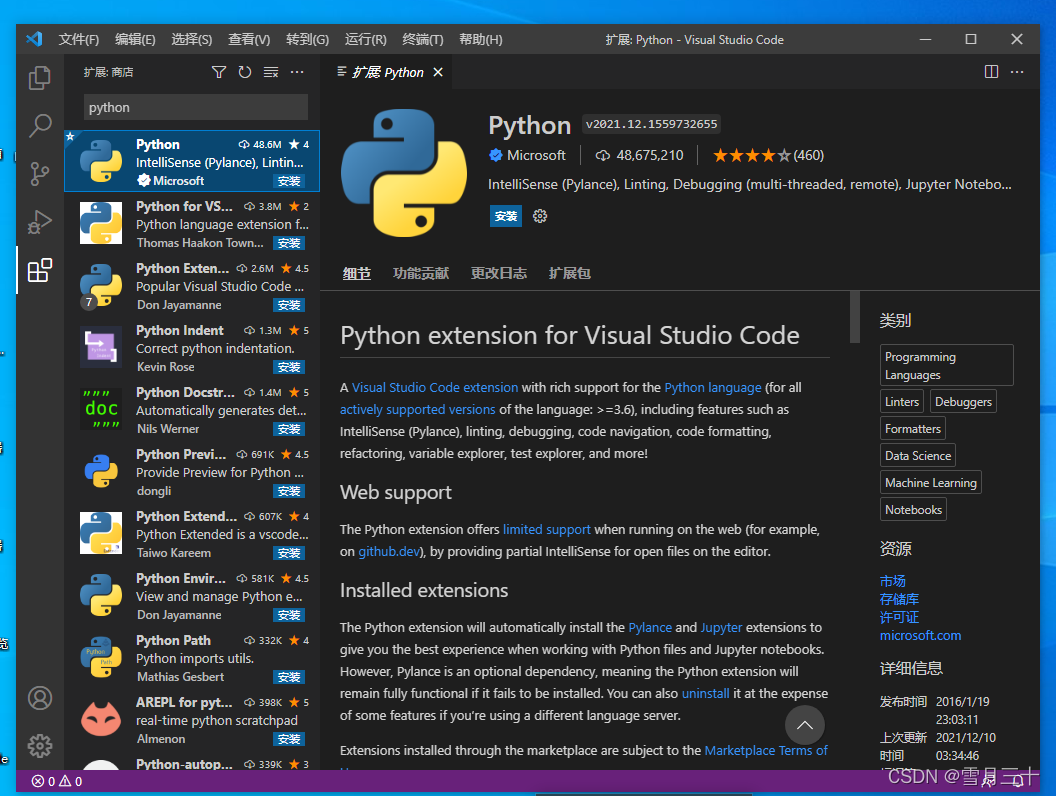This screenshot has width=1056, height=796.
Task: Open the 许可证 resource link
Action: [x=899, y=617]
